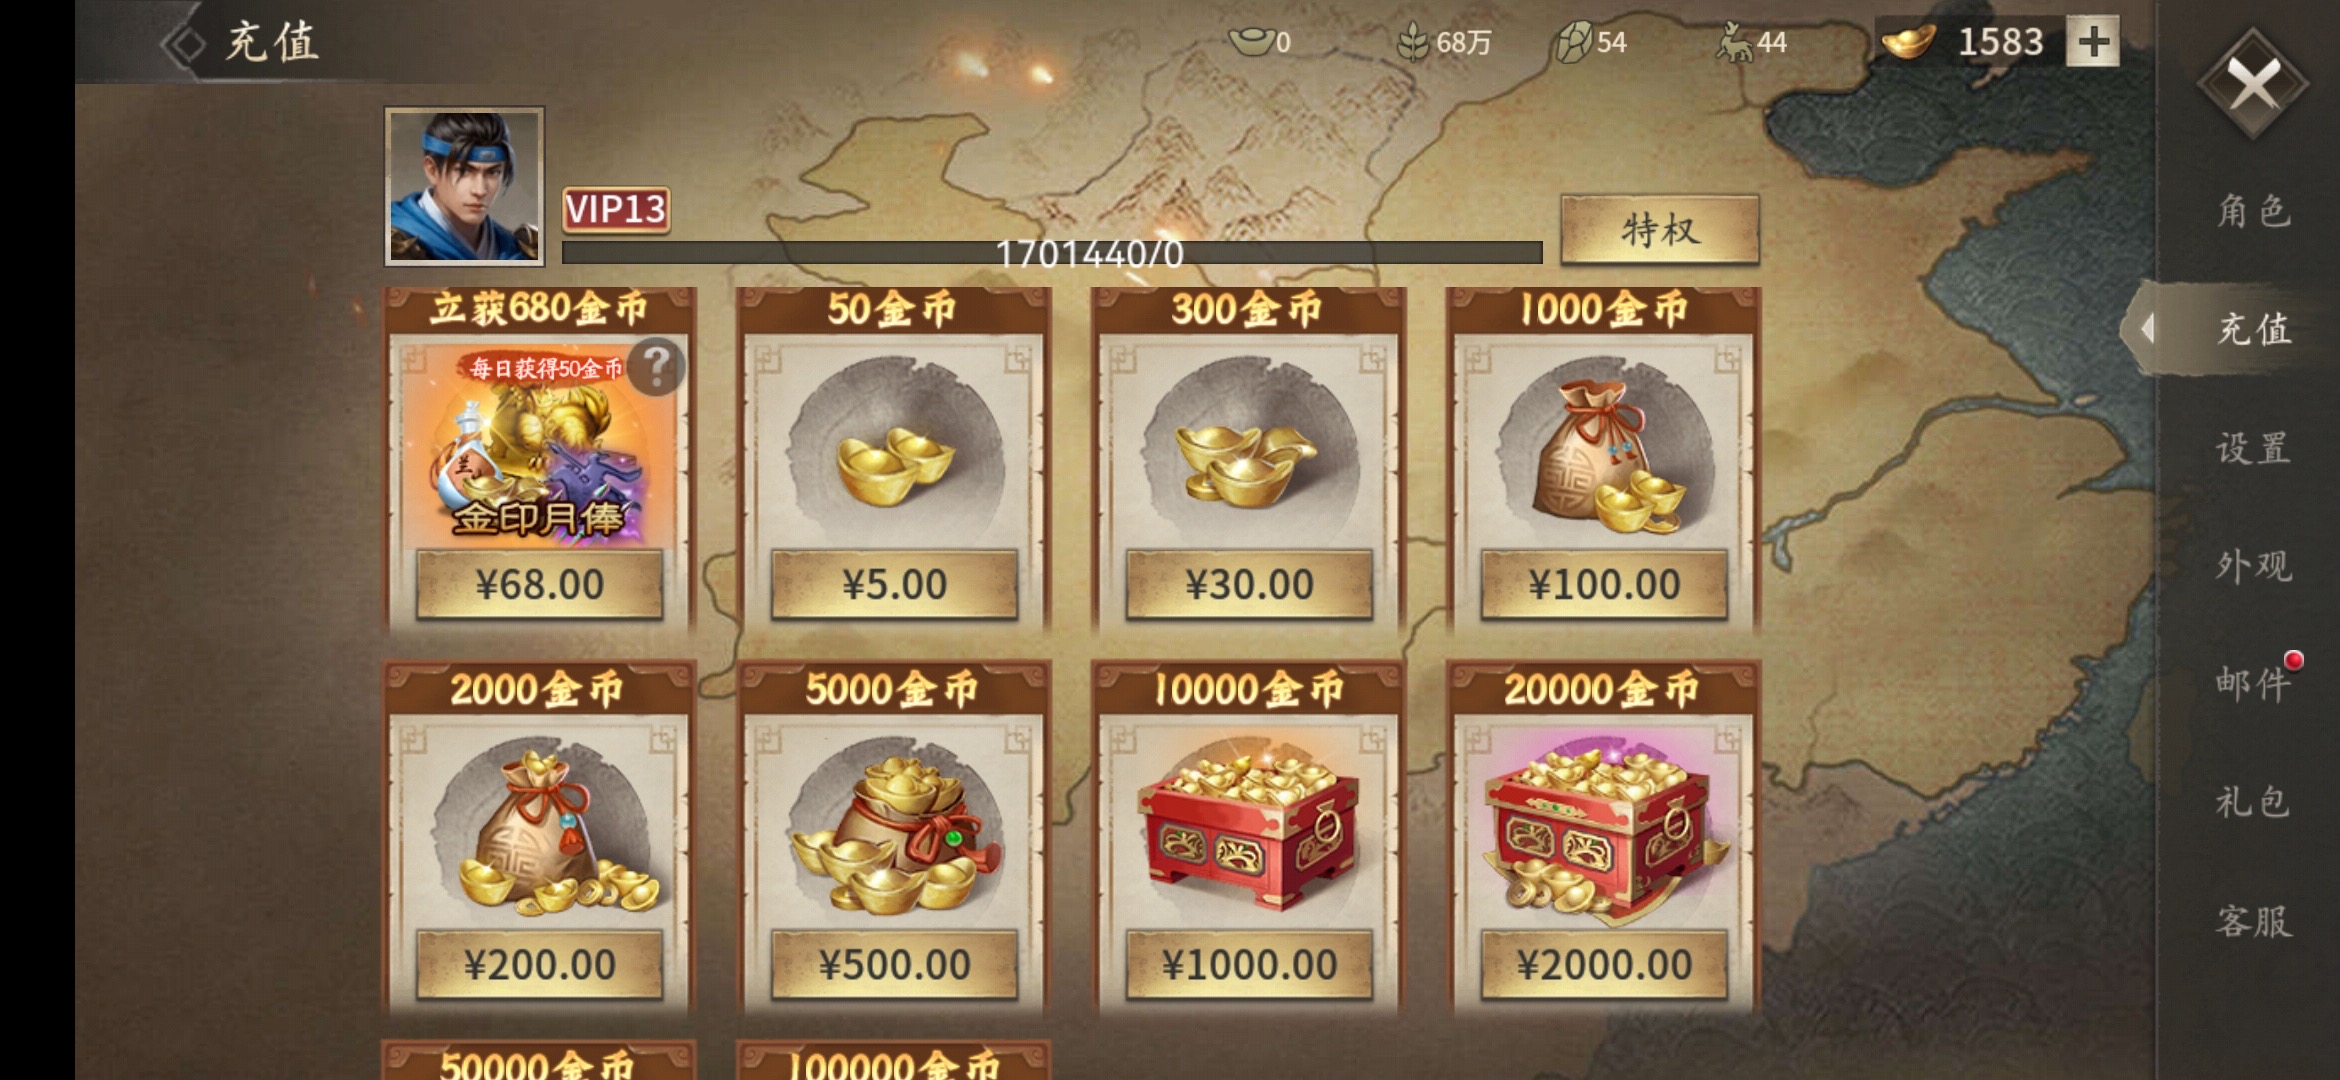The image size is (2340, 1080).
Task: Click the back diamond icon beside 充值
Action: 183,44
